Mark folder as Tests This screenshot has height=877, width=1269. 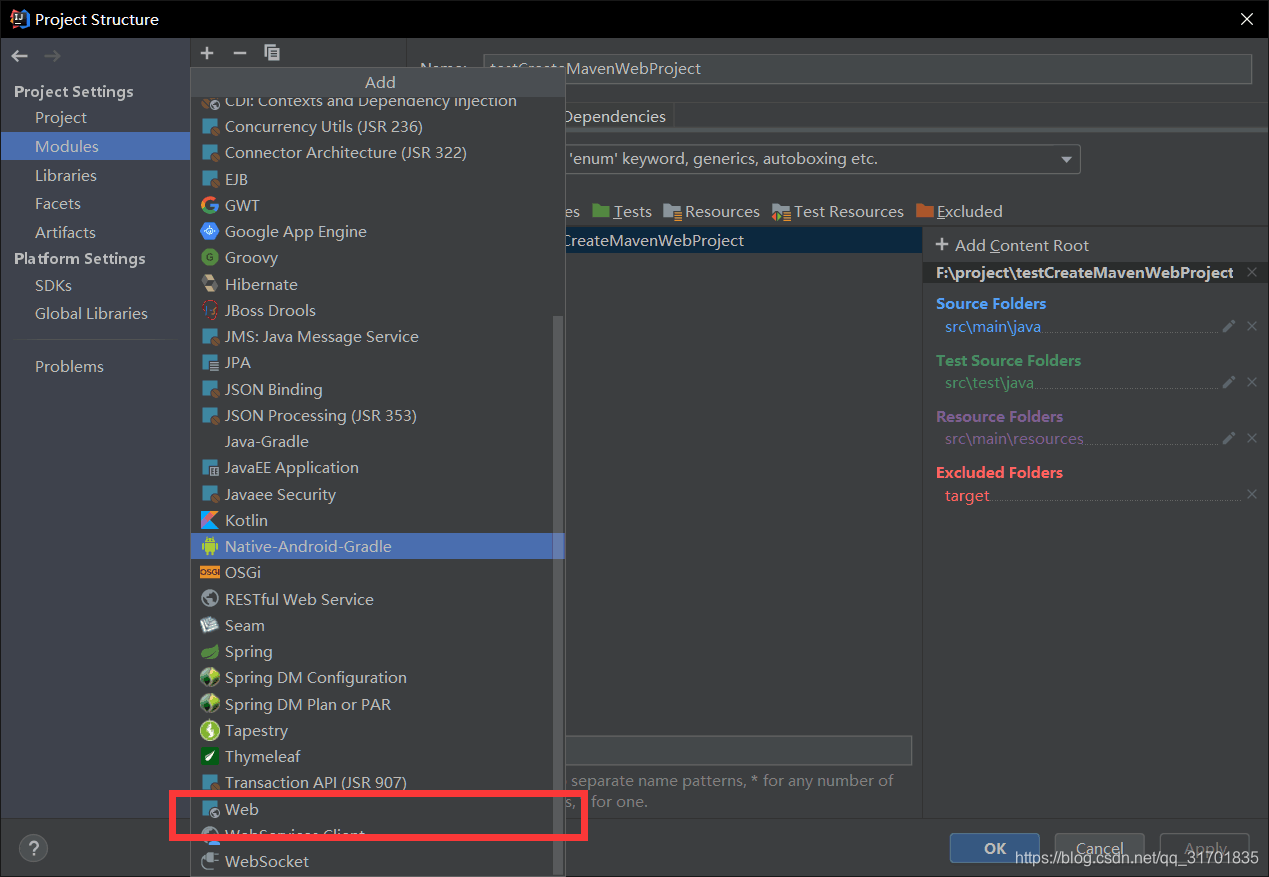point(622,211)
